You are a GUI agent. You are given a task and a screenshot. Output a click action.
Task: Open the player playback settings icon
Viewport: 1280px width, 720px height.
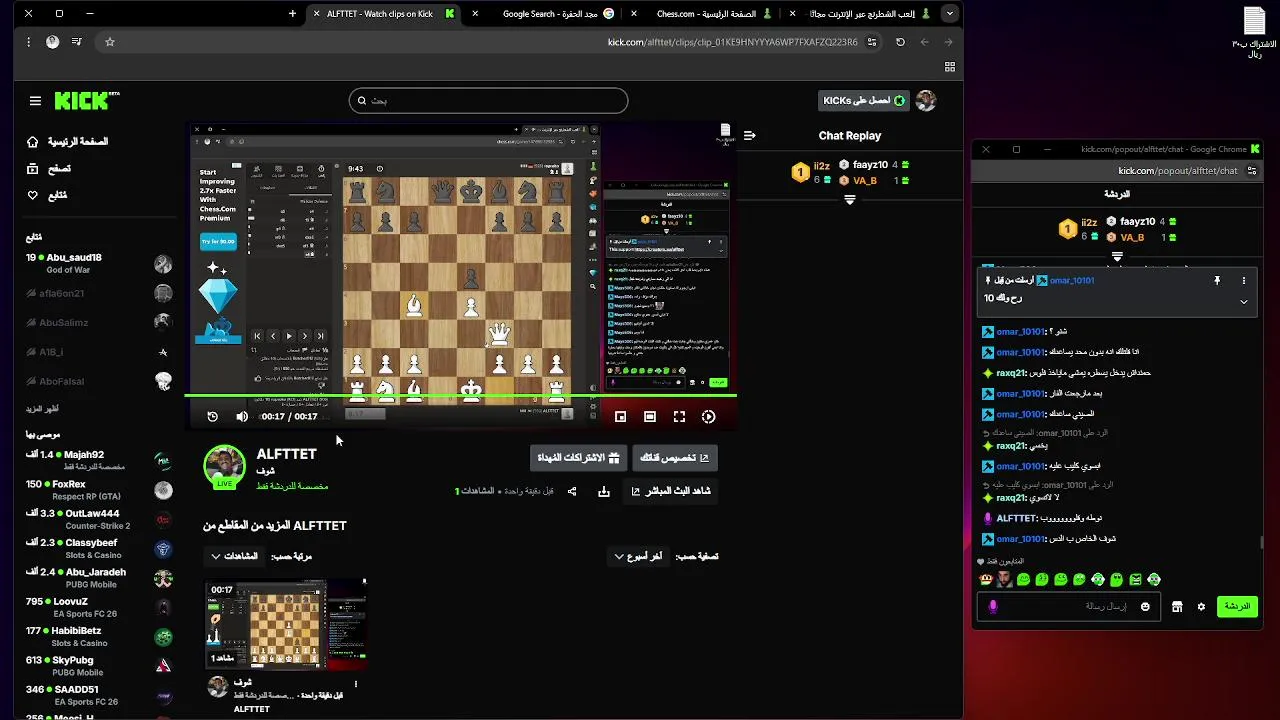point(708,417)
